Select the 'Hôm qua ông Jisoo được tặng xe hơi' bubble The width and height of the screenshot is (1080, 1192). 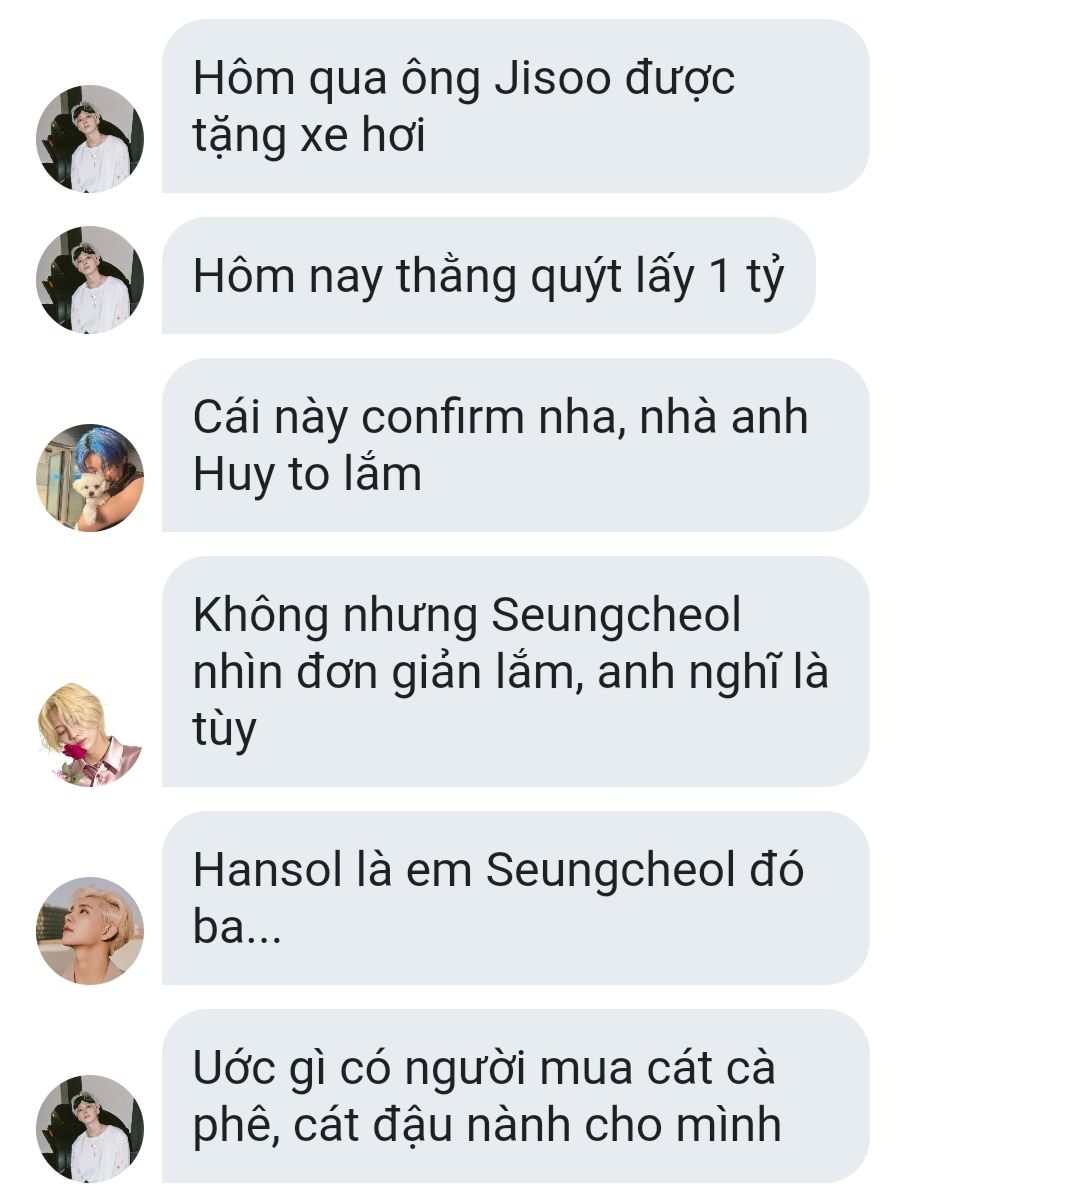515,106
